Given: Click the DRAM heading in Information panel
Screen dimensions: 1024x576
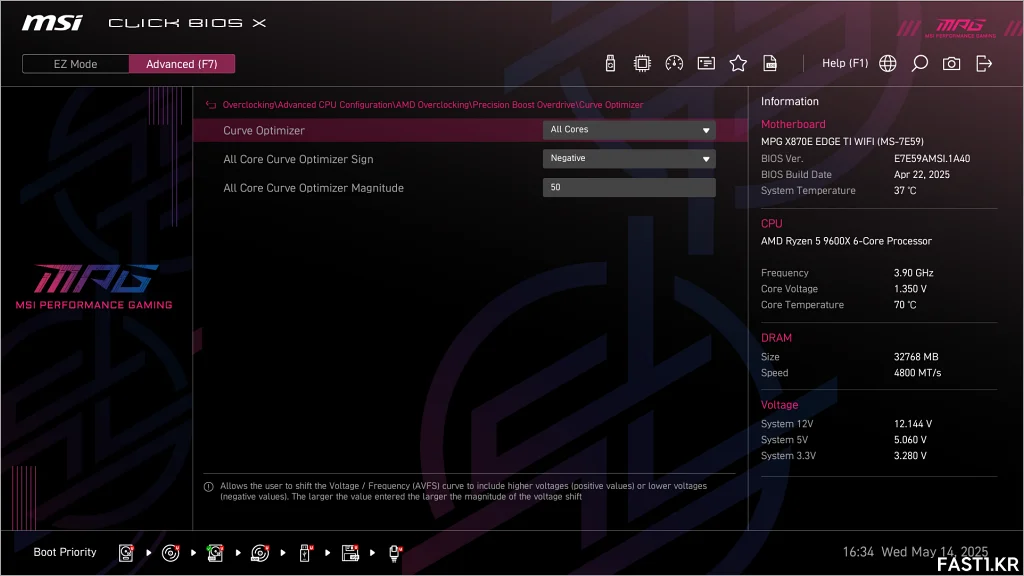Looking at the screenshot, I should point(776,338).
